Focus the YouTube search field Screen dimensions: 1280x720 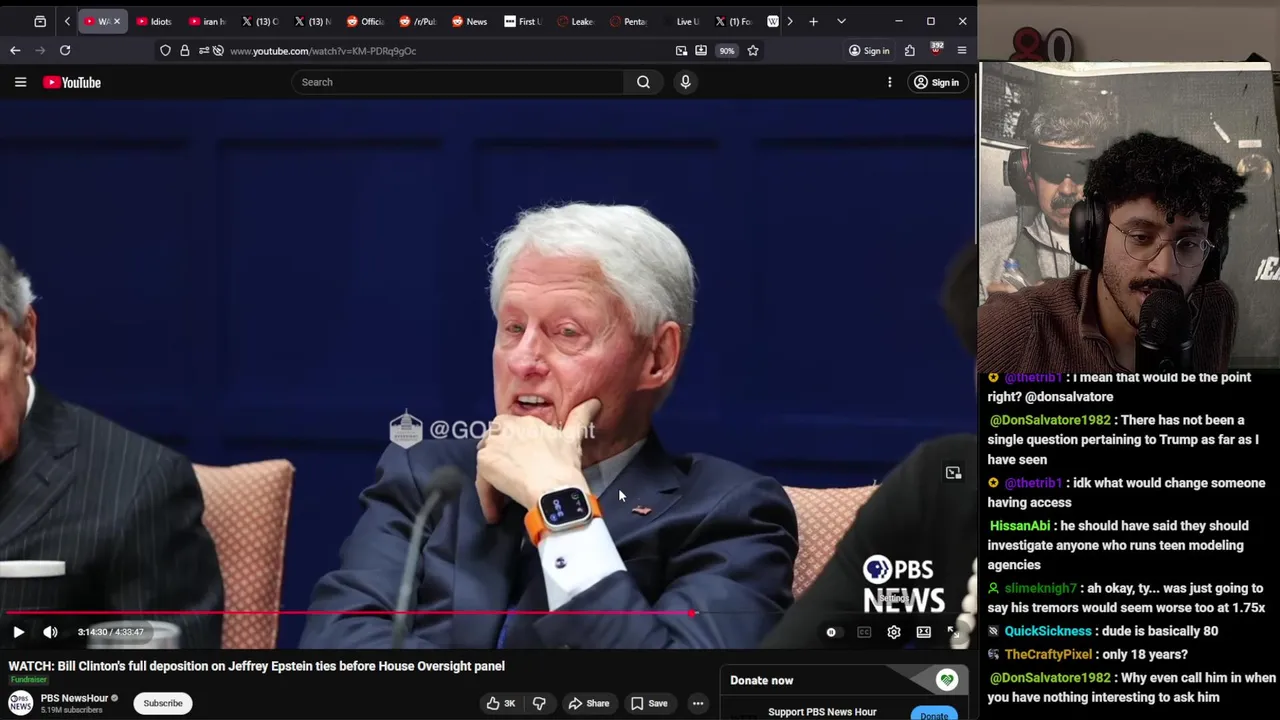[x=460, y=82]
